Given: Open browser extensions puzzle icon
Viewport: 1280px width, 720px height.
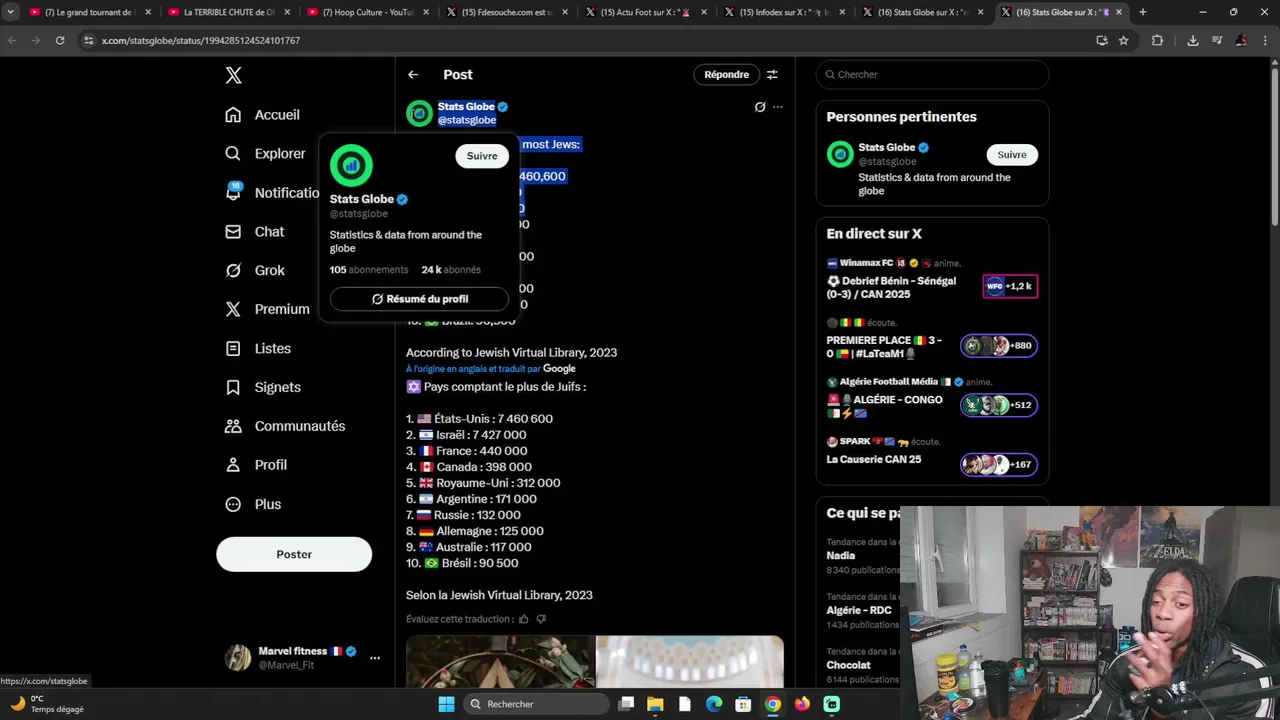Looking at the screenshot, I should (x=1157, y=41).
